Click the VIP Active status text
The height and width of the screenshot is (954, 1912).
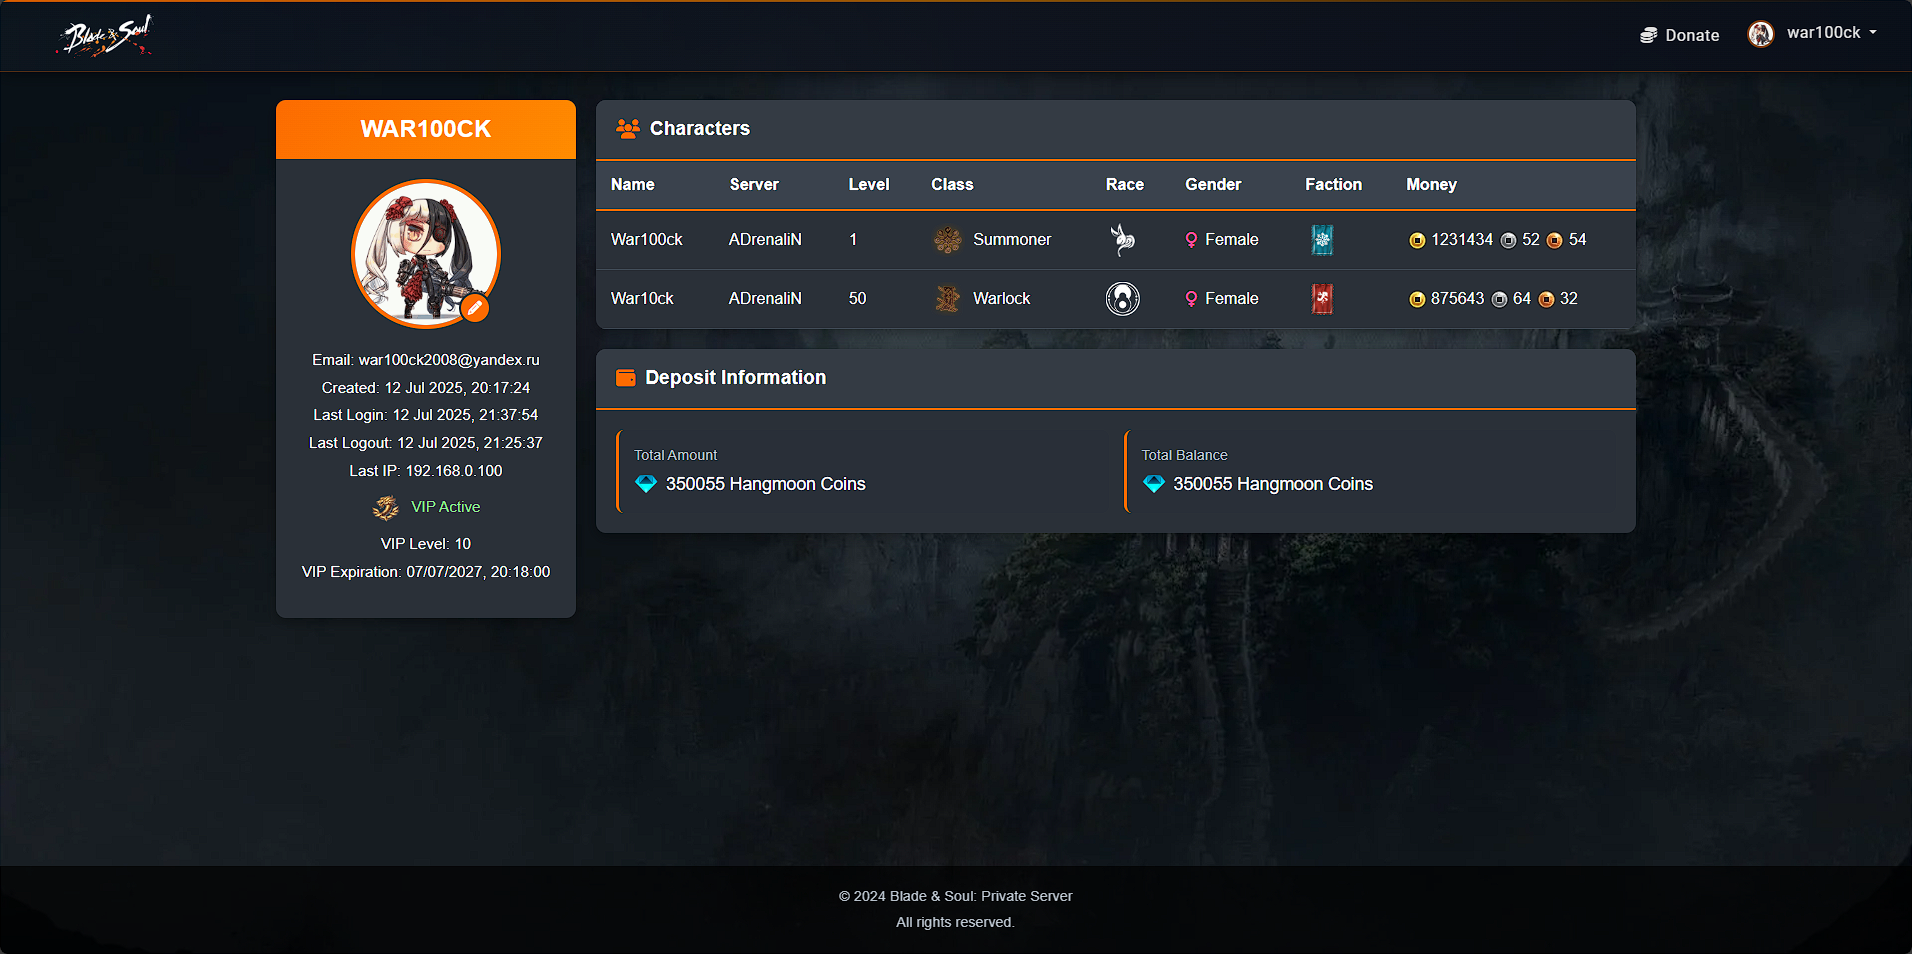point(446,507)
